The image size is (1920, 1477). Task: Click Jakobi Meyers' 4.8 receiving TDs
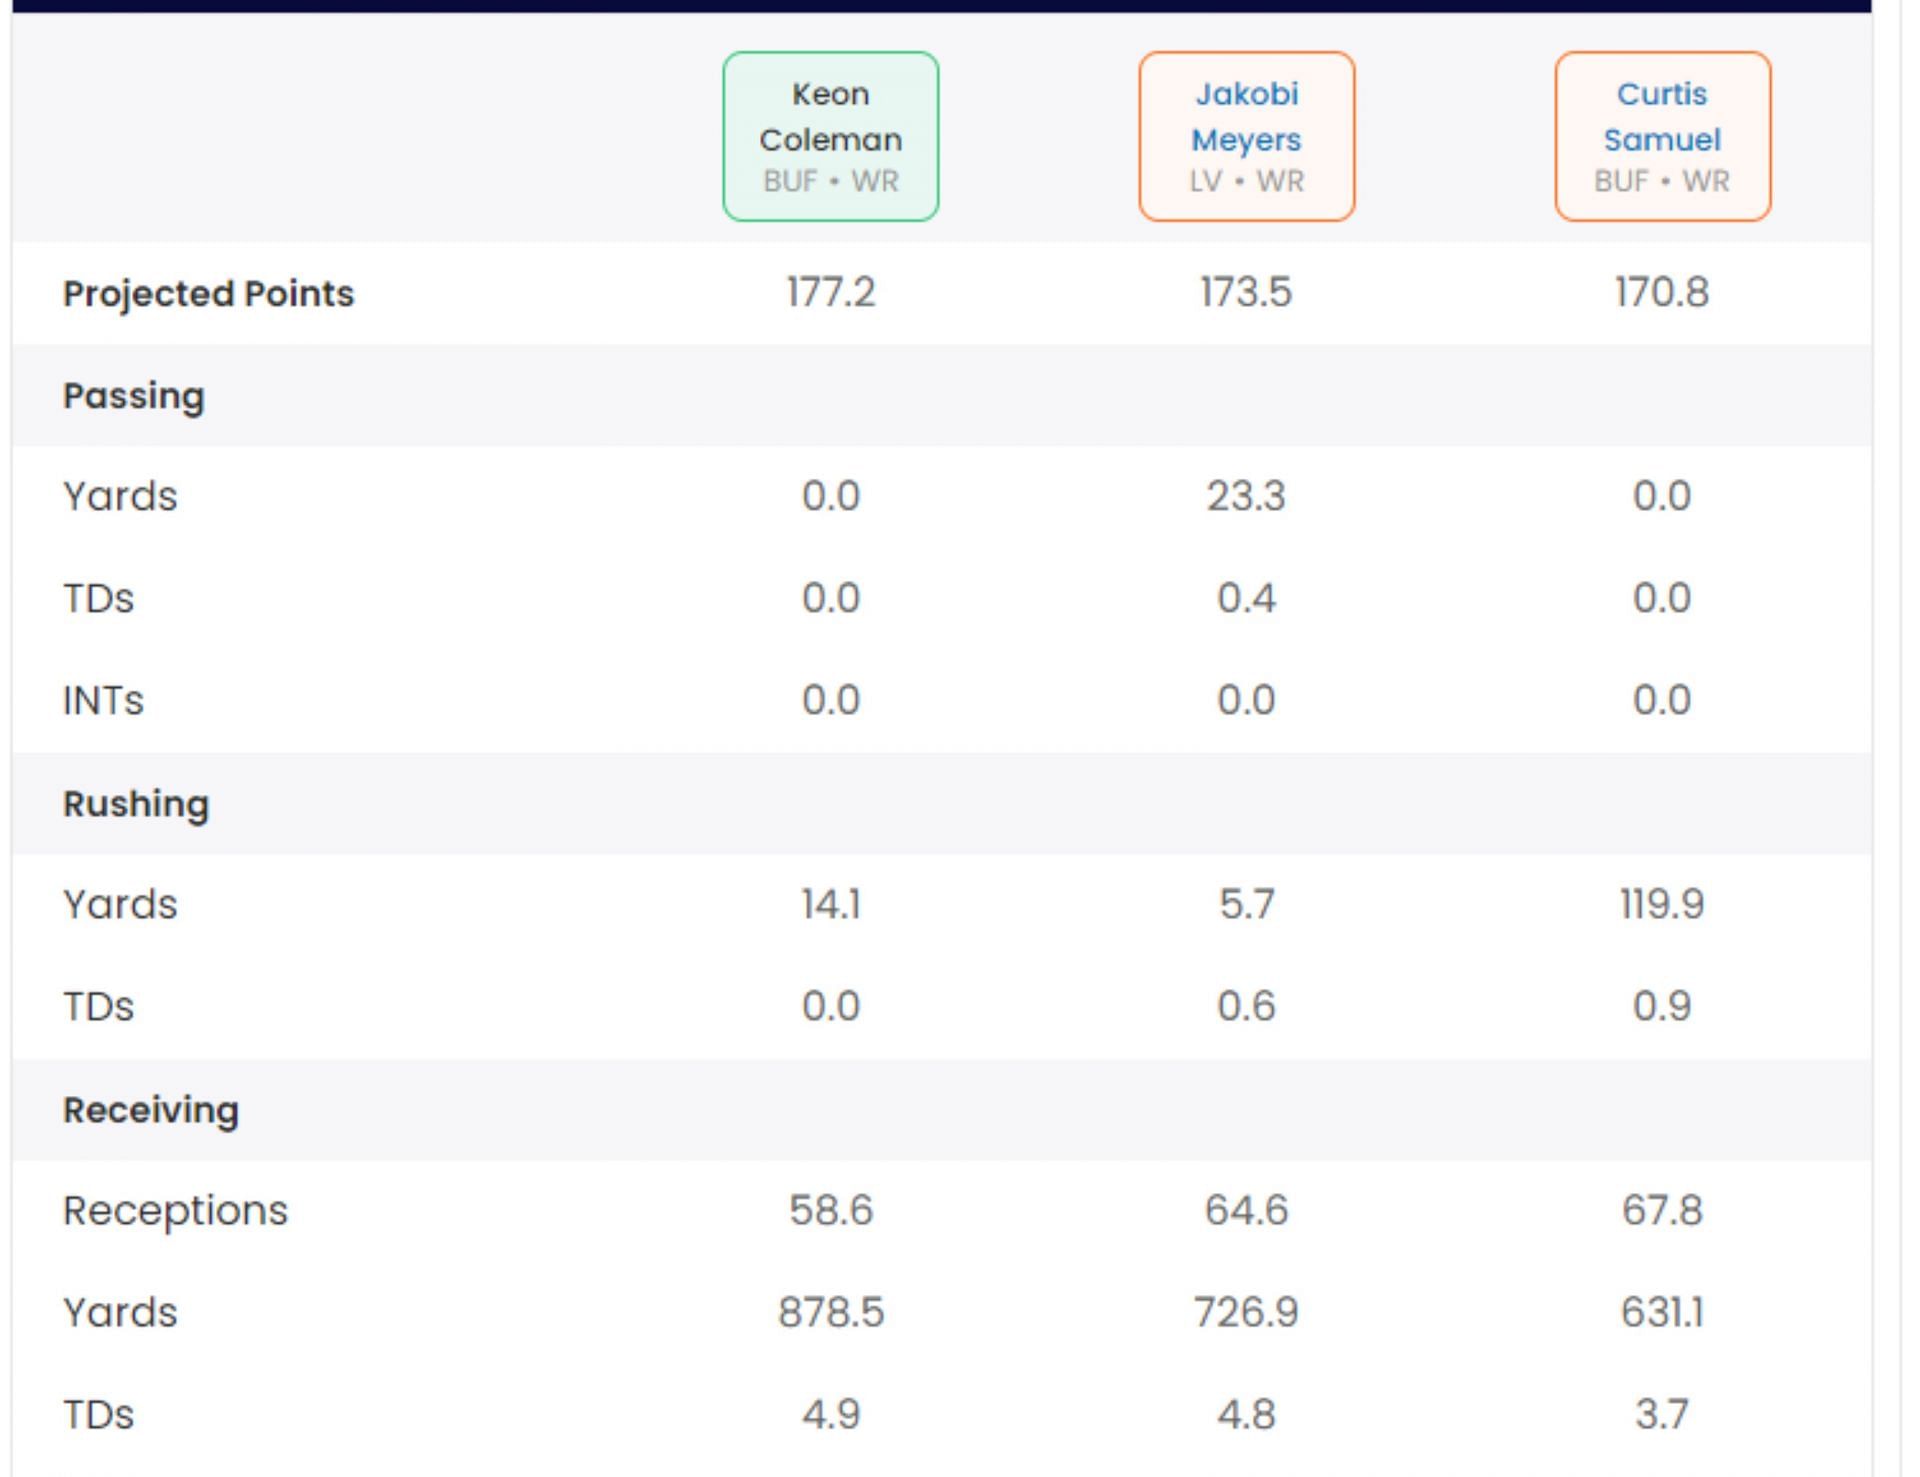coord(1246,1414)
